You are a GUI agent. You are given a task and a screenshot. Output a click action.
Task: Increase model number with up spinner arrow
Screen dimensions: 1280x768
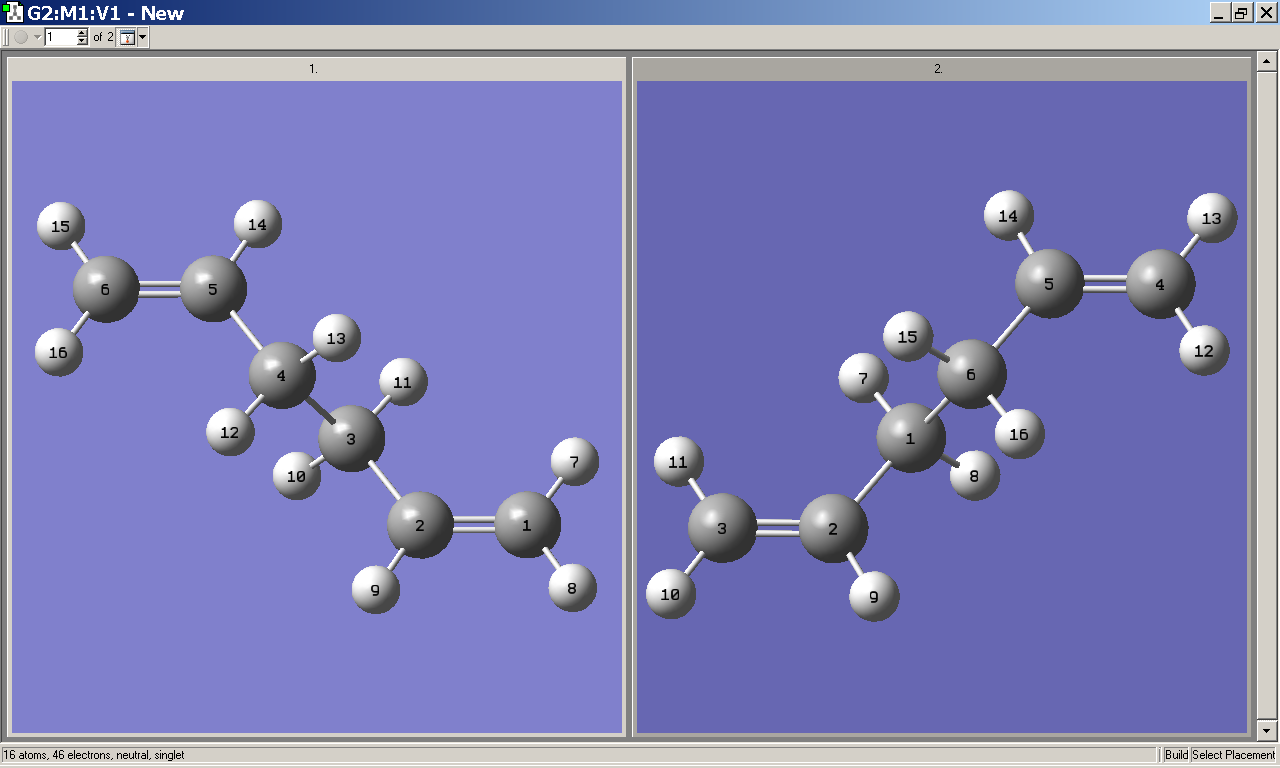click(82, 33)
